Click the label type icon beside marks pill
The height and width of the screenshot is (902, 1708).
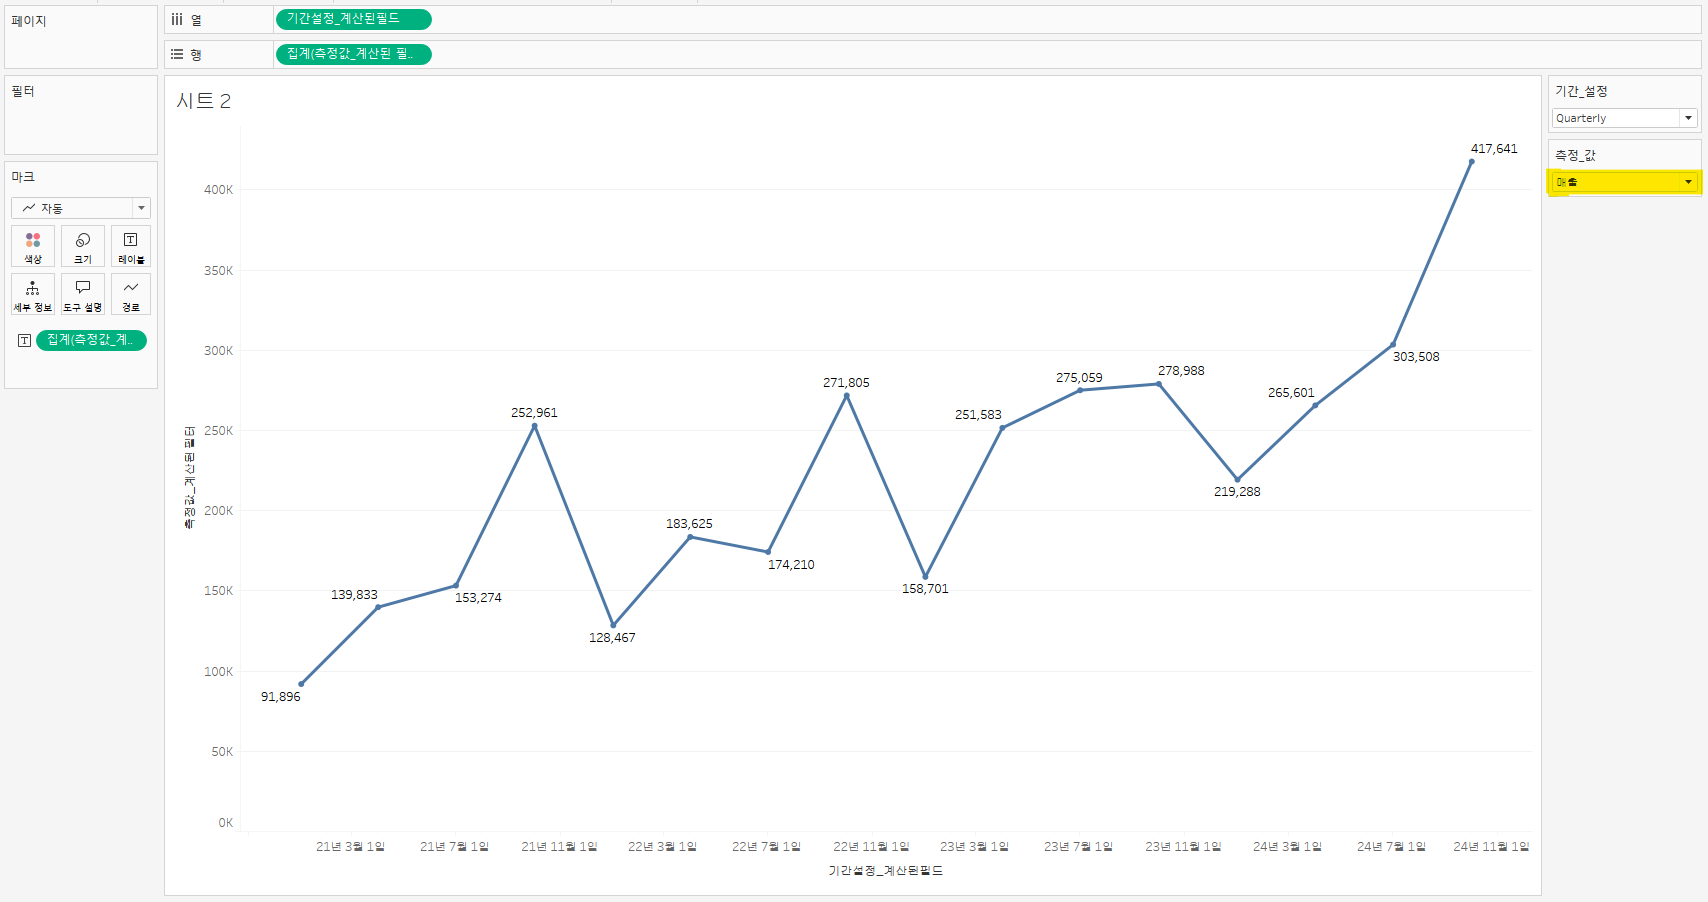pyautogui.click(x=25, y=341)
